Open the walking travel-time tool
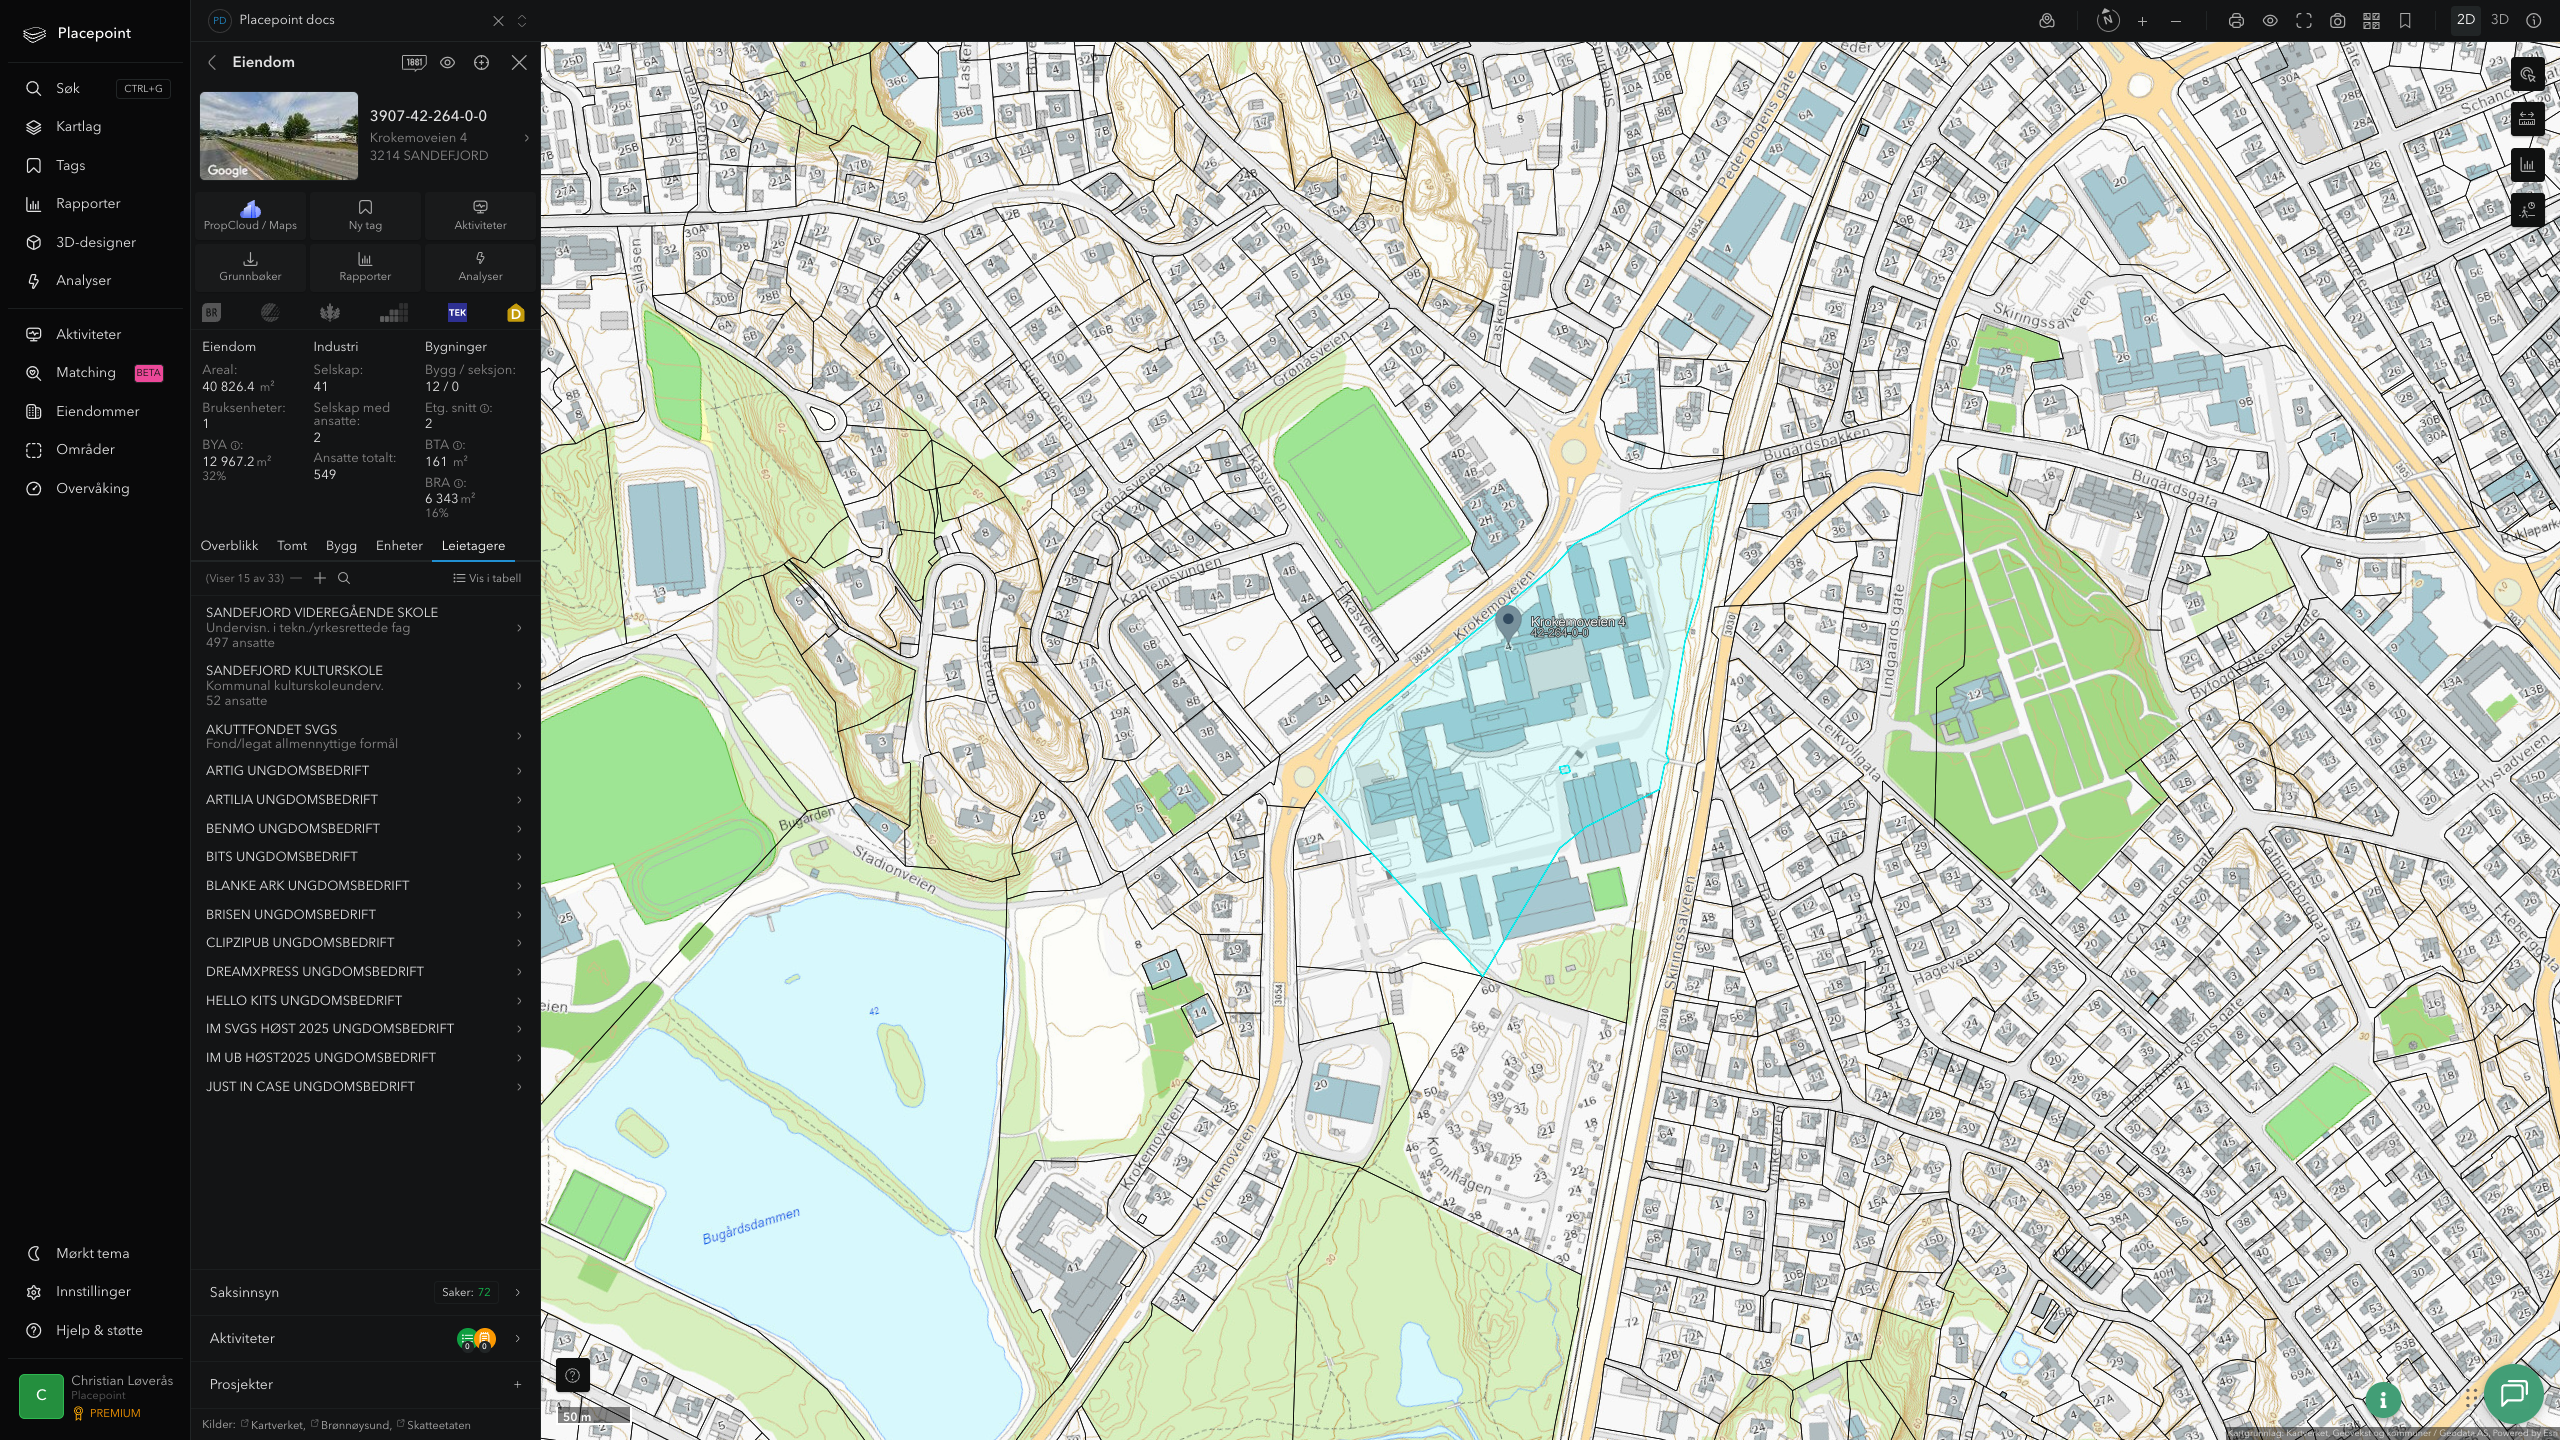The height and width of the screenshot is (1440, 2560). 2528,210
